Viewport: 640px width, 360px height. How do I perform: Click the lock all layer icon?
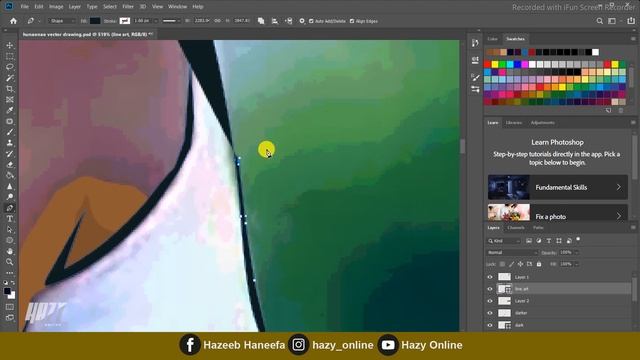click(539, 264)
